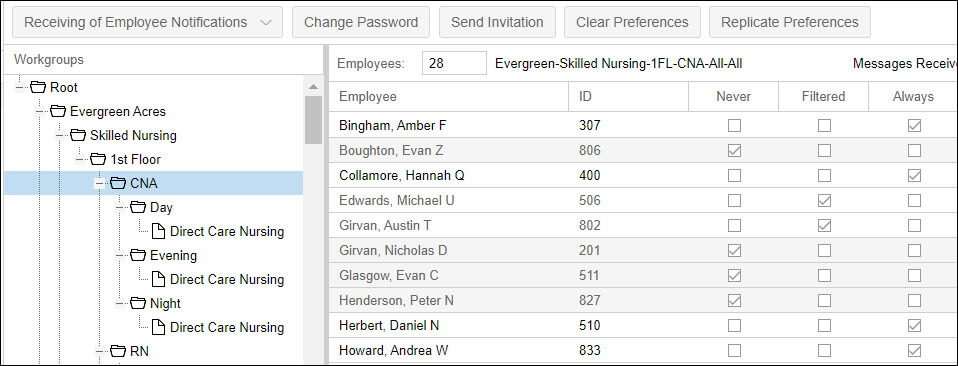Select the Day folder icon
This screenshot has height=366, width=958.
coord(138,207)
